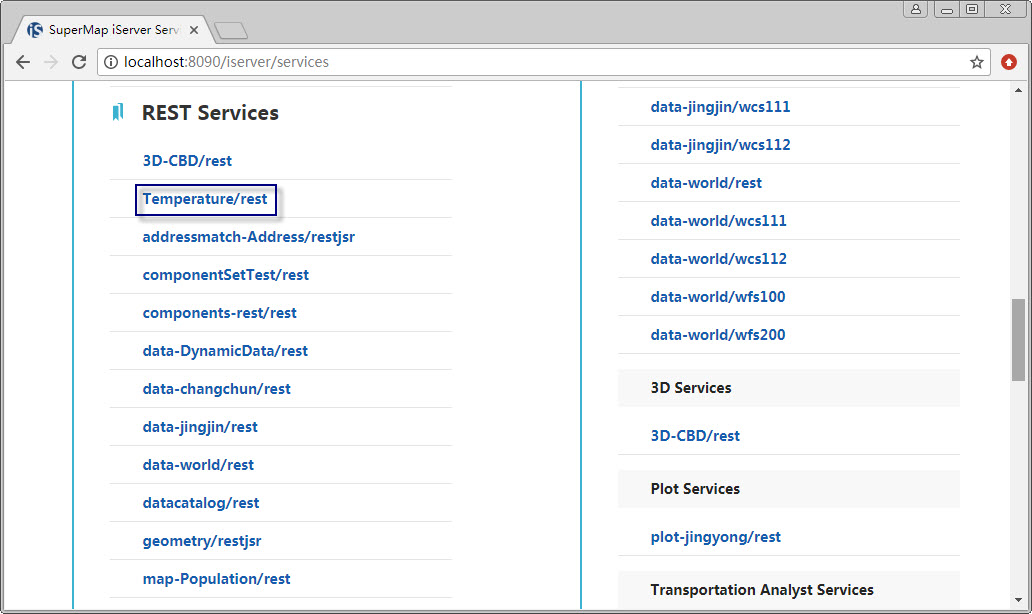Click the REST Services bookmark icon
Screen dimensions: 1032x614
[118, 113]
